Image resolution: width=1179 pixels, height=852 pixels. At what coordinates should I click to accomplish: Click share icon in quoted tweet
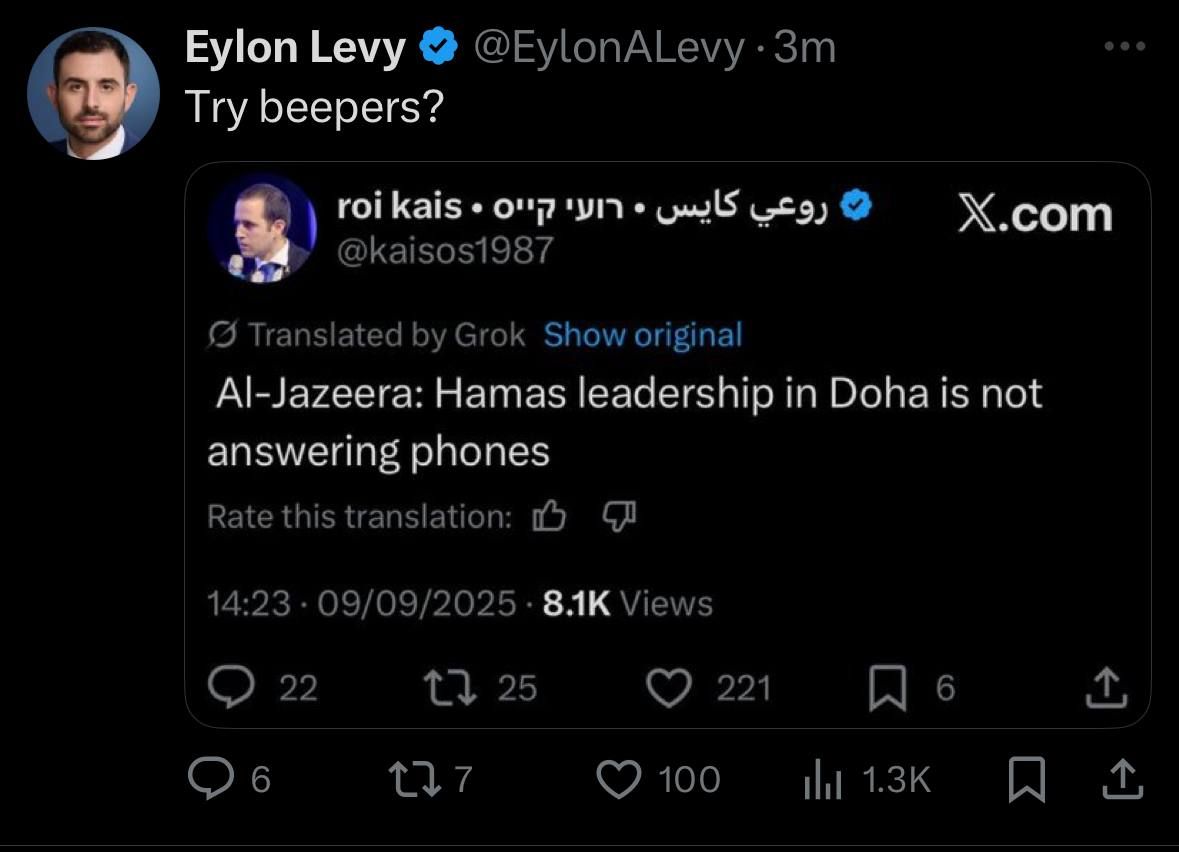1107,686
